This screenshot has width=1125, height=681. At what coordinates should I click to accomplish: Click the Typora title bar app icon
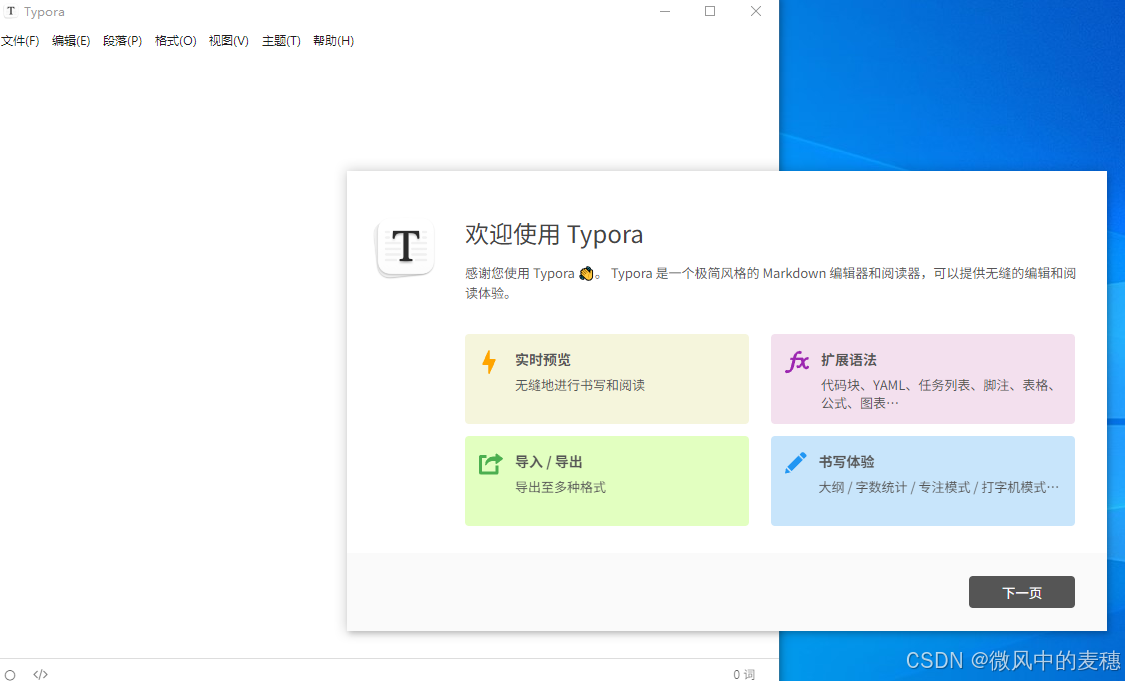tap(11, 11)
